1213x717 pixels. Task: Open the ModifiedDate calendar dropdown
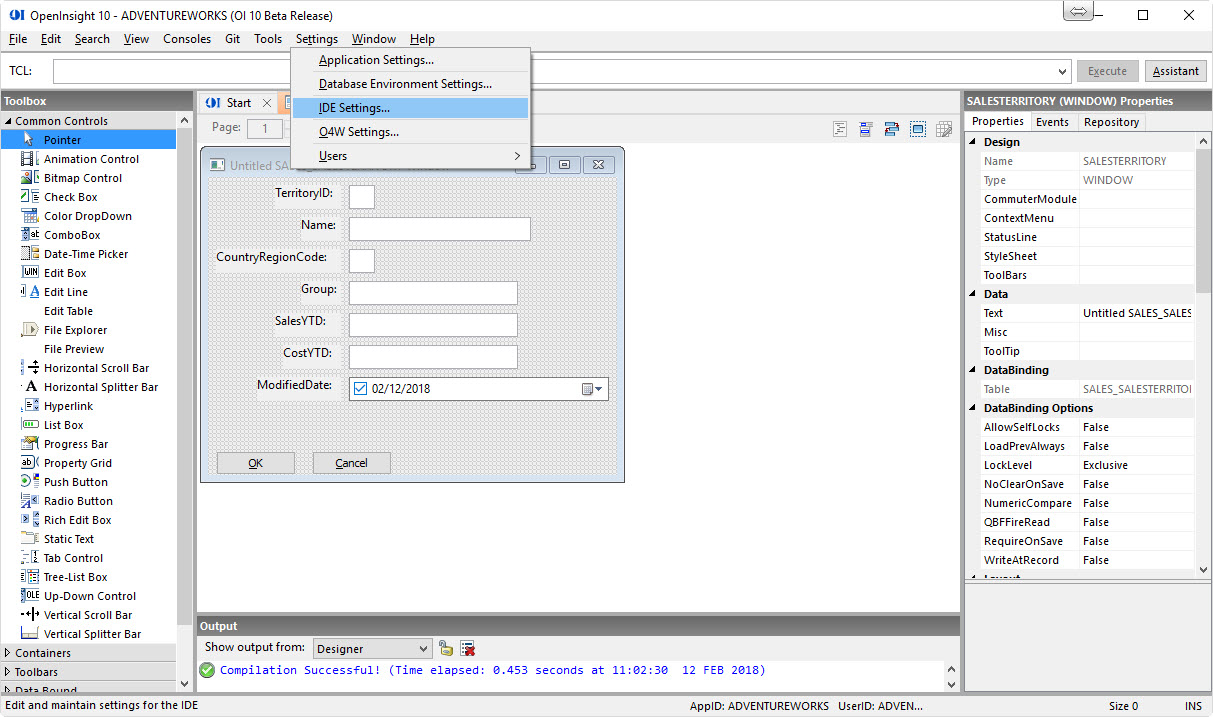(594, 389)
